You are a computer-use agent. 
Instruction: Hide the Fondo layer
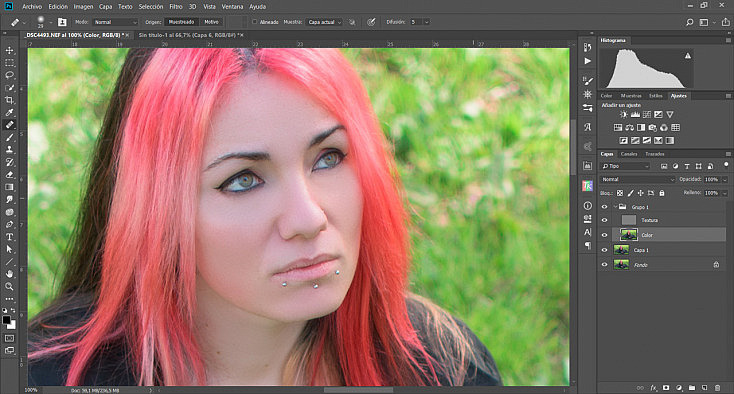604,265
